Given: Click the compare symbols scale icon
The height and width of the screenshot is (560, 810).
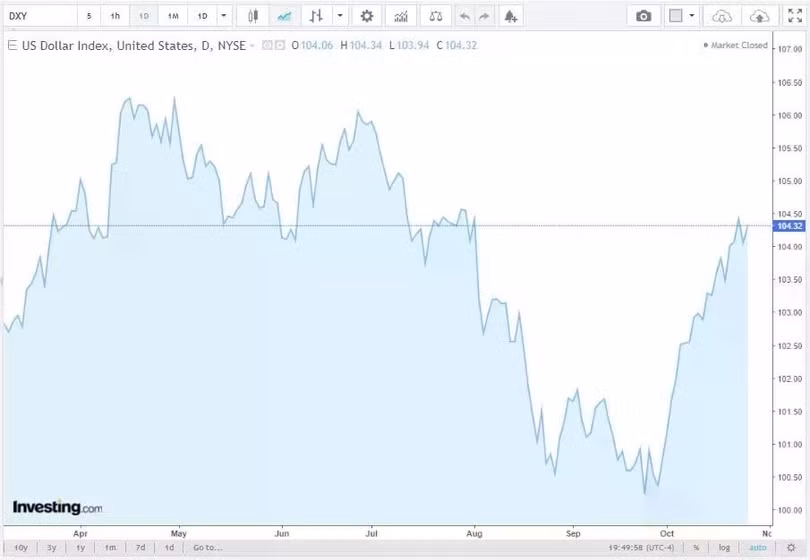Looking at the screenshot, I should pyautogui.click(x=434, y=16).
